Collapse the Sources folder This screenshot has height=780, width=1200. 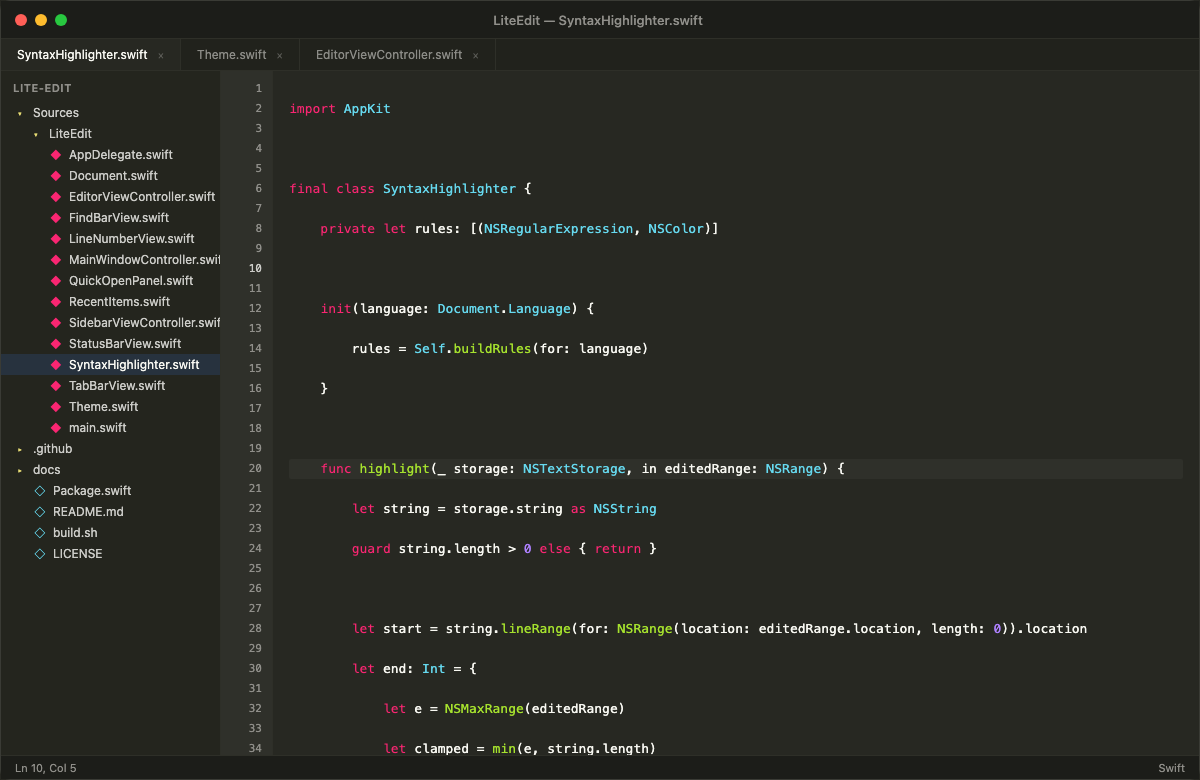(18, 112)
